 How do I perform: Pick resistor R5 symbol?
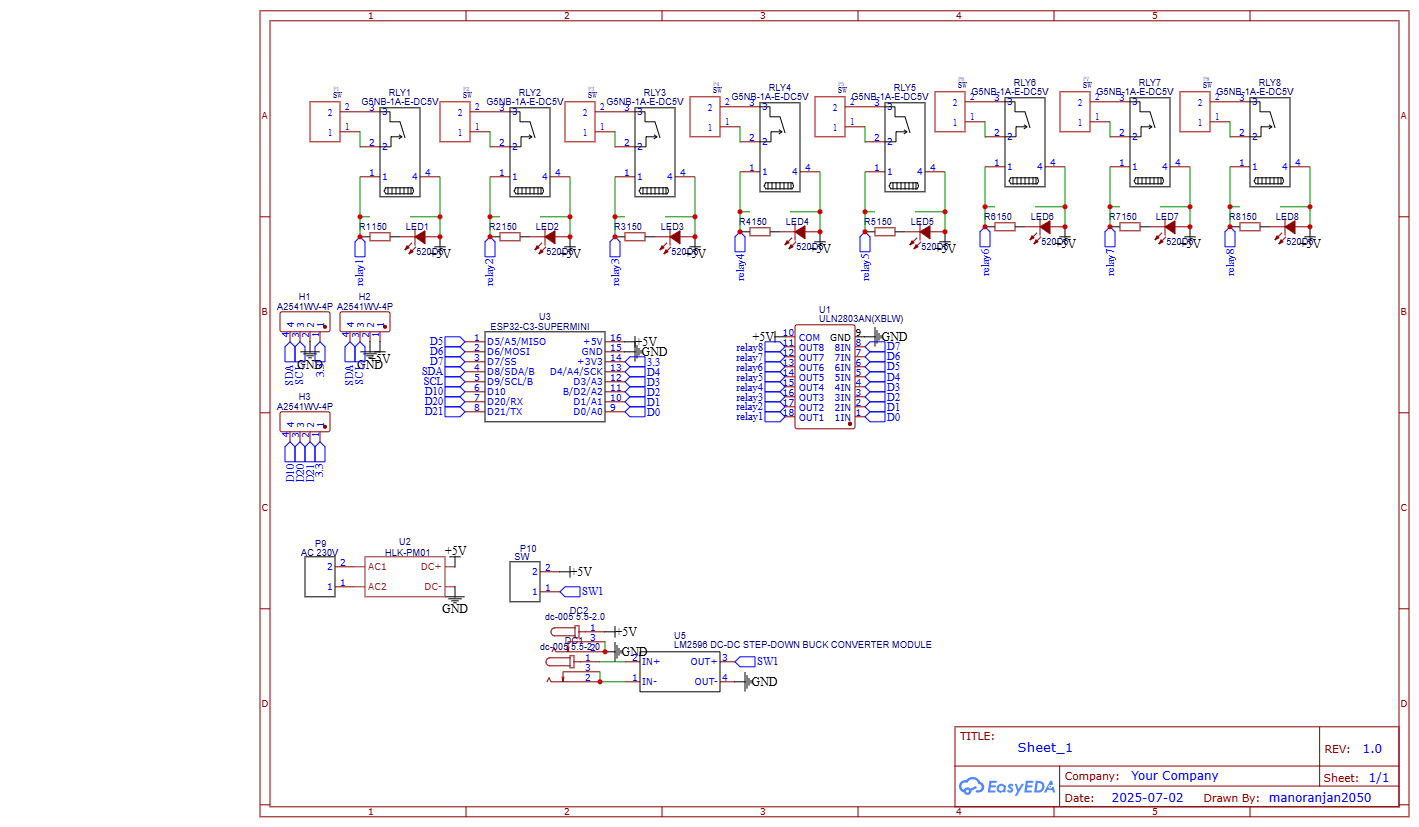(x=885, y=232)
